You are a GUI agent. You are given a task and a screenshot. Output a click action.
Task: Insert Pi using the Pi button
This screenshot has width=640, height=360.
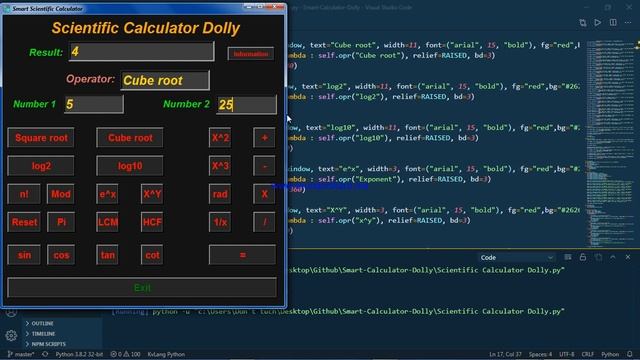tap(61, 222)
